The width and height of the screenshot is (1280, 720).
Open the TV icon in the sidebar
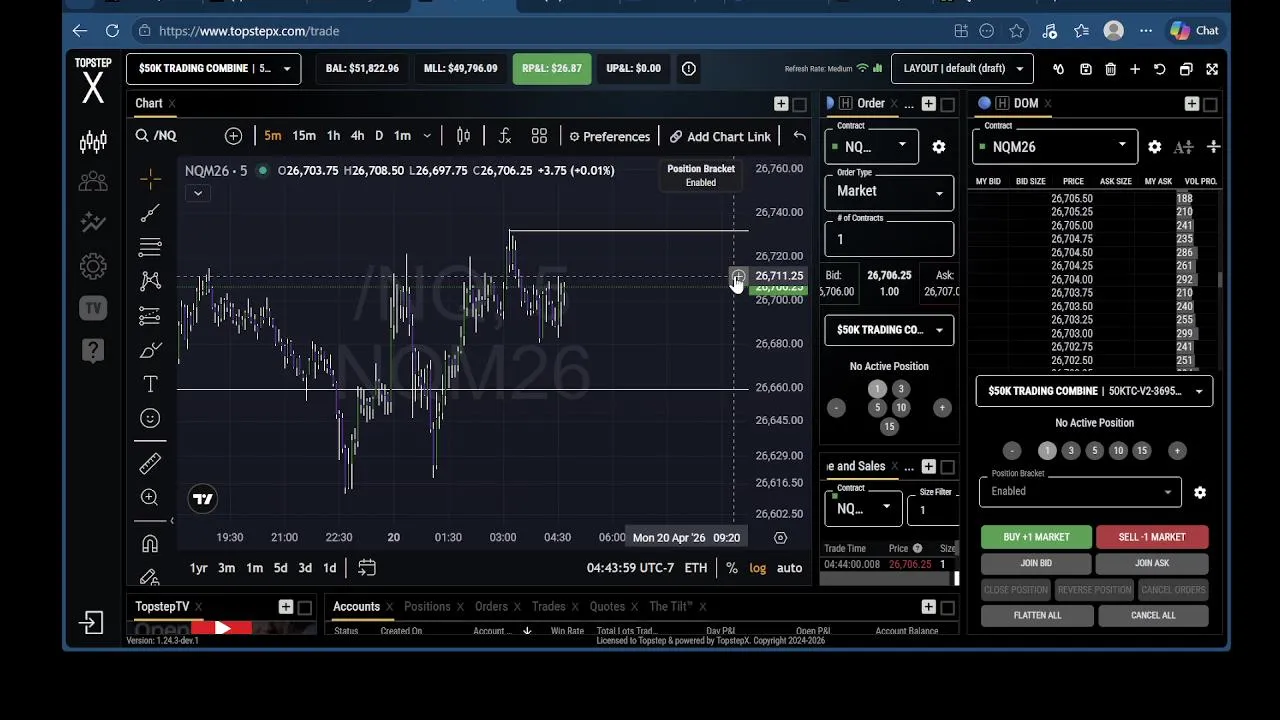pyautogui.click(x=93, y=308)
